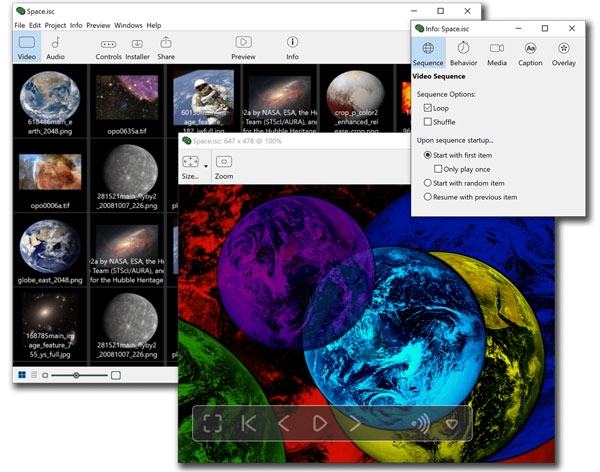Switch to Sequence tab in Info window

(428, 54)
